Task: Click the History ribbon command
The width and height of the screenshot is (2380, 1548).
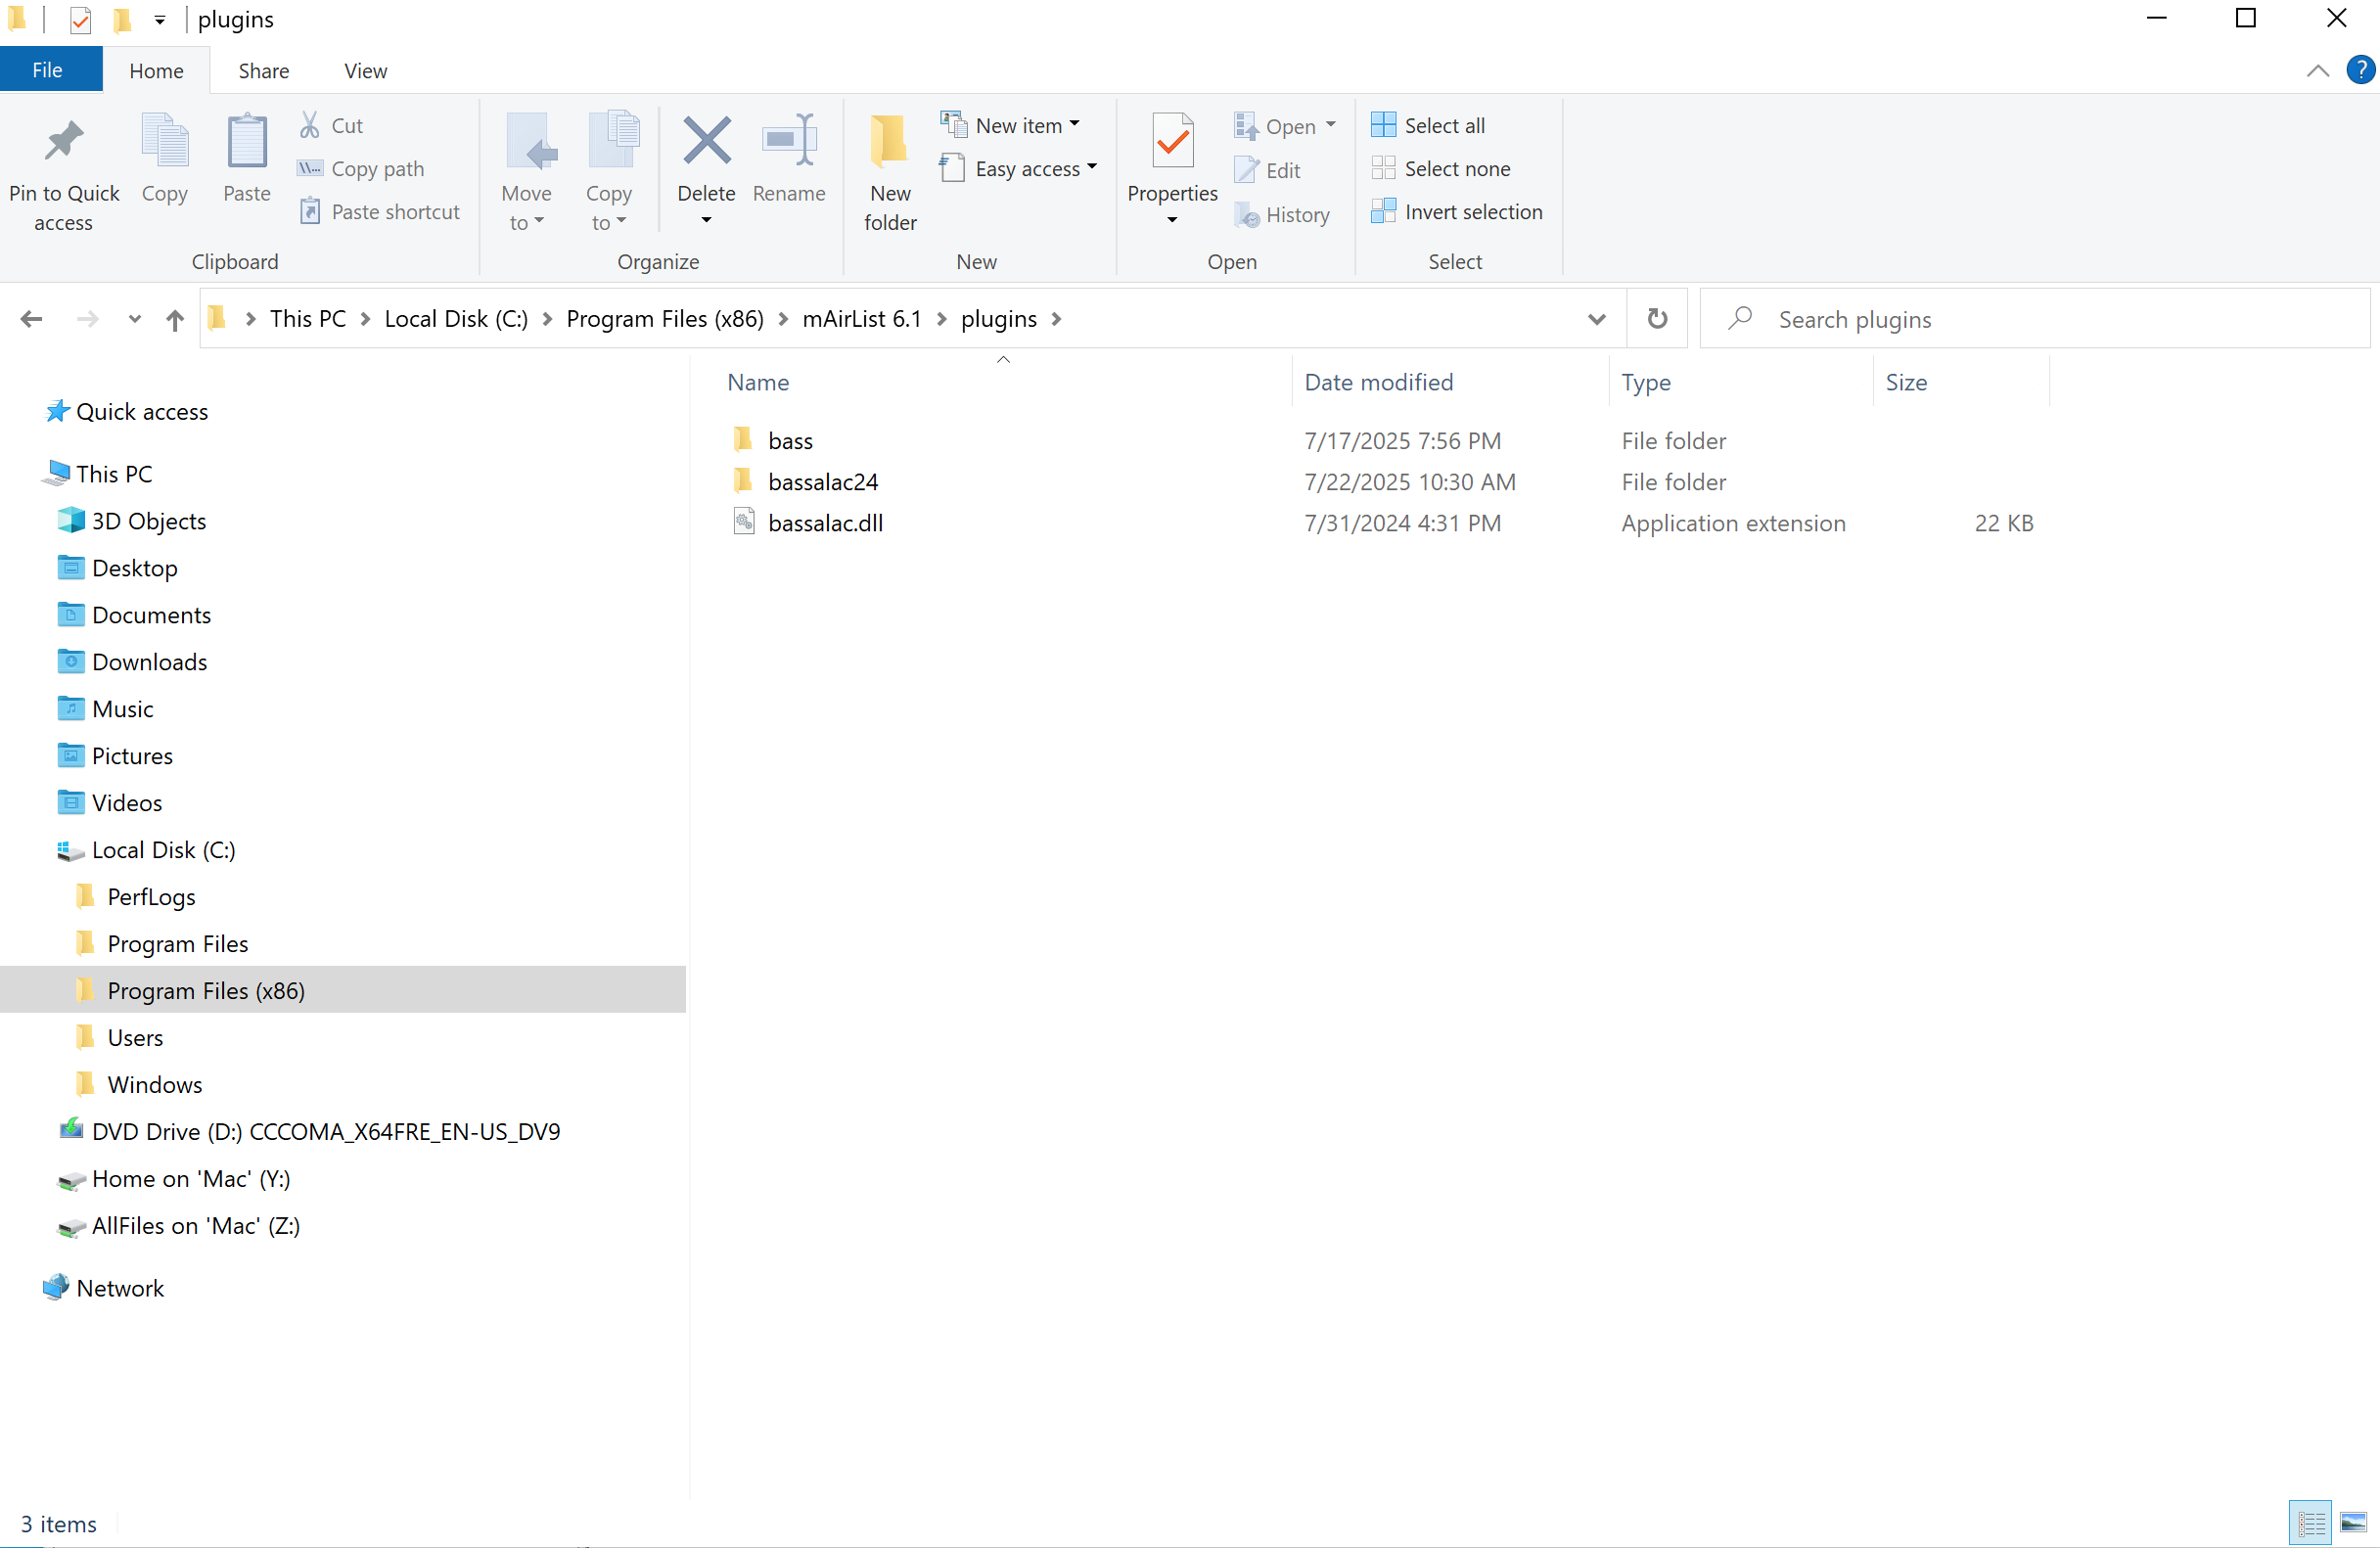Action: 1282,214
